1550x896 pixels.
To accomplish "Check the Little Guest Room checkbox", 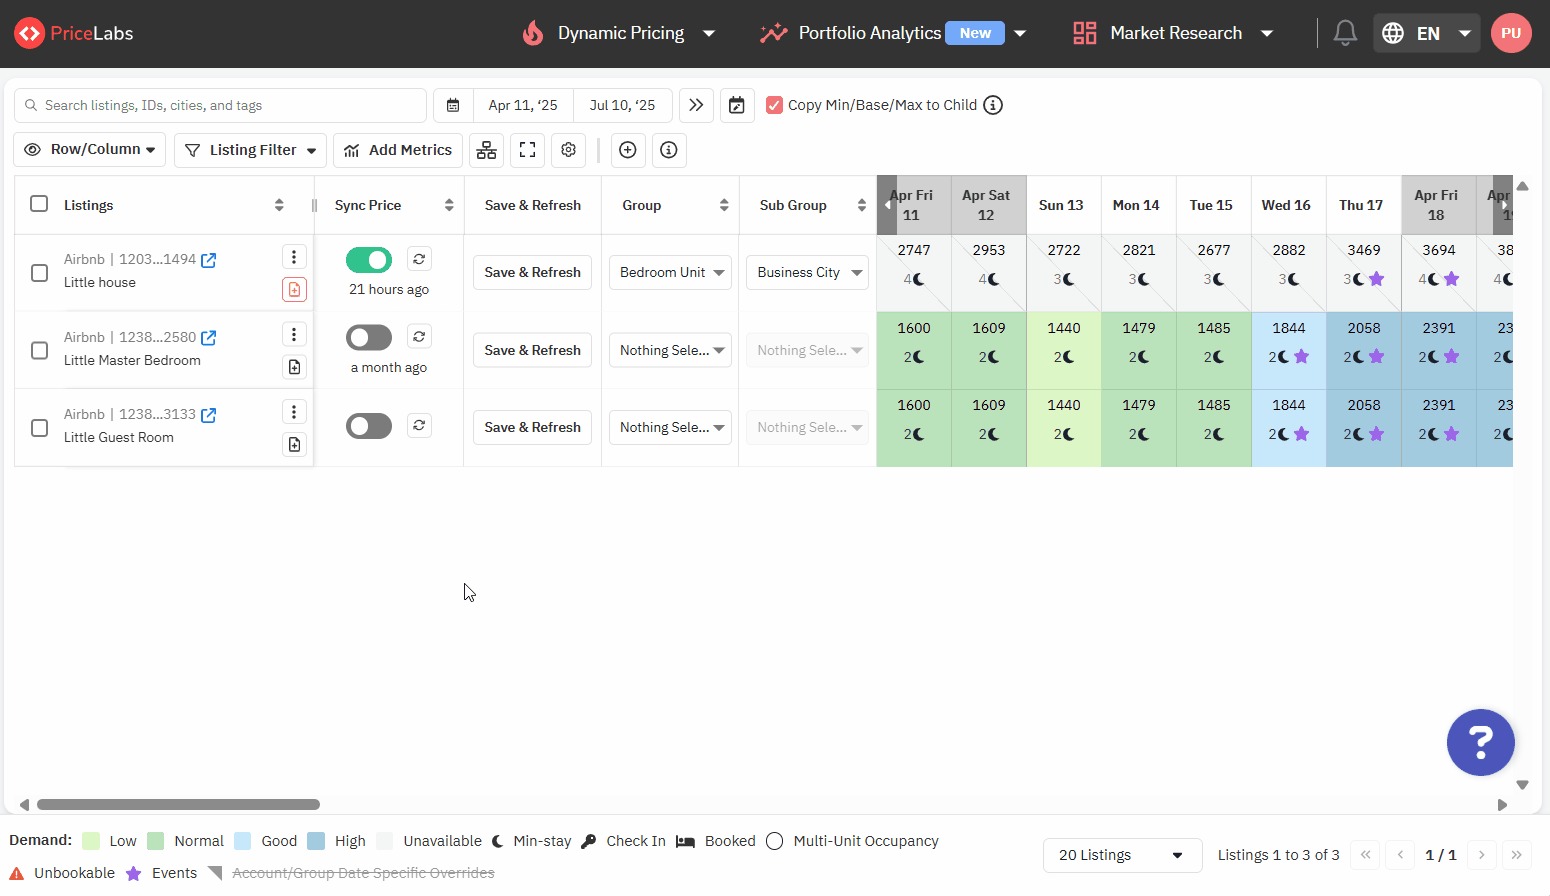I will click(x=39, y=428).
